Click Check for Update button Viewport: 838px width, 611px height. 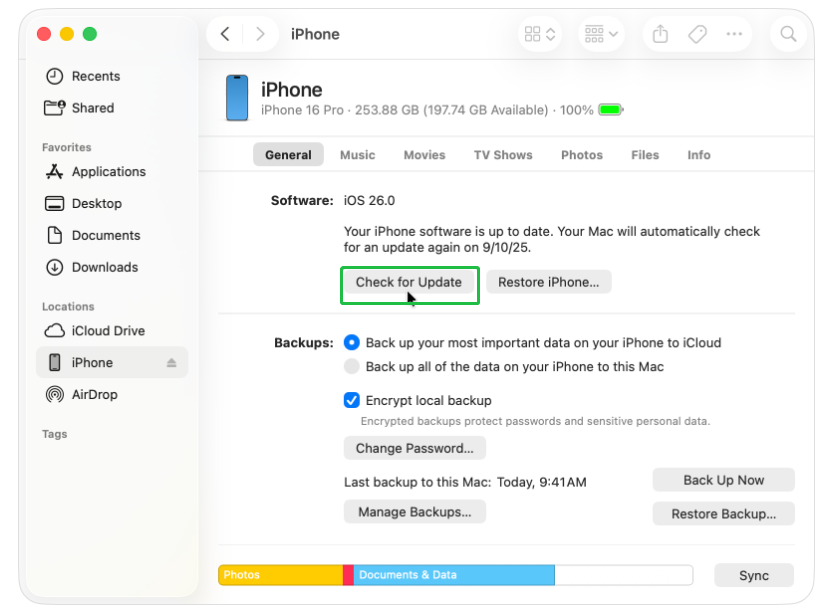pos(409,282)
